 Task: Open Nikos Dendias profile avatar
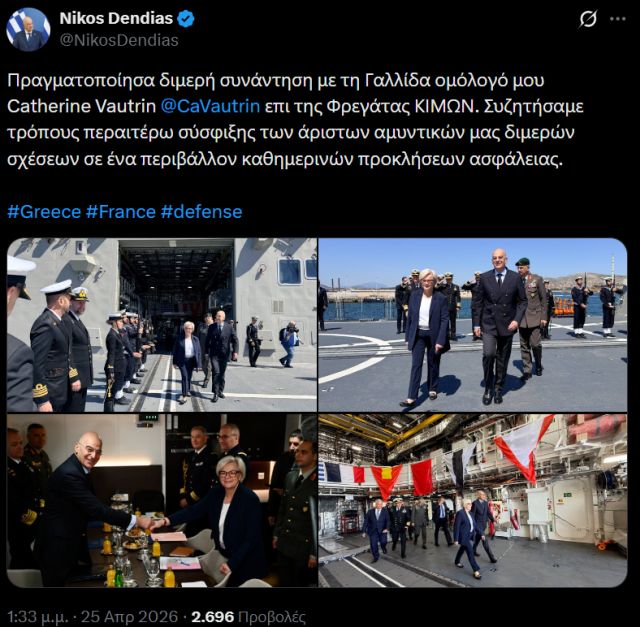[x=28, y=29]
